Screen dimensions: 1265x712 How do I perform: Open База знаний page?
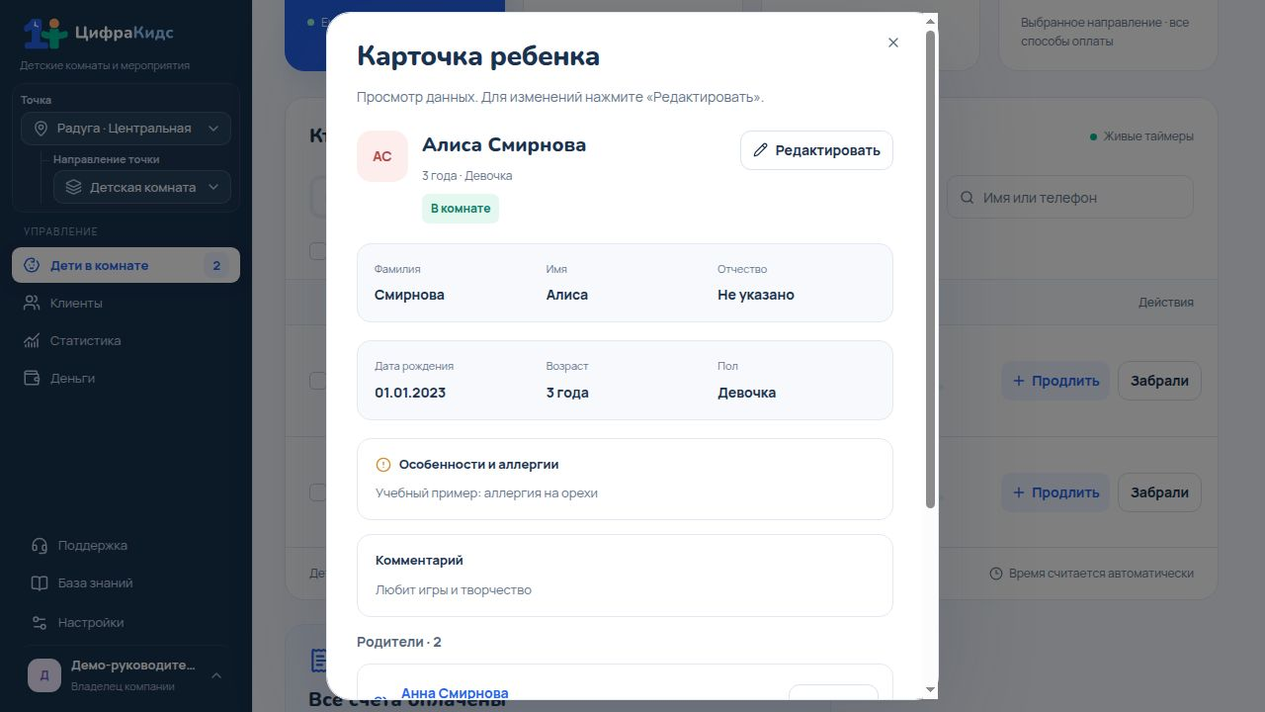126,583
